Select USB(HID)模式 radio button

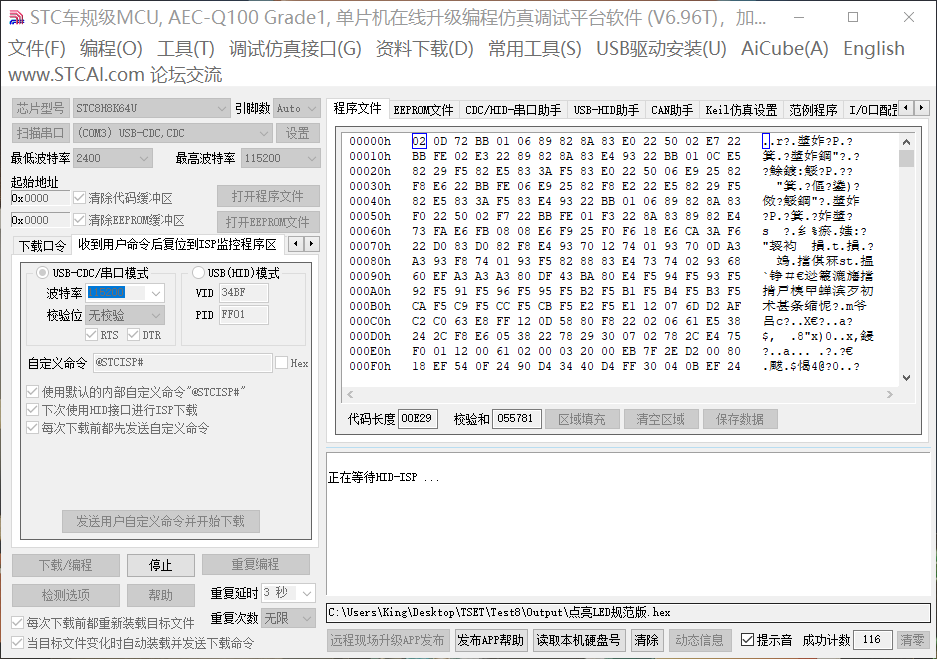[x=198, y=273]
